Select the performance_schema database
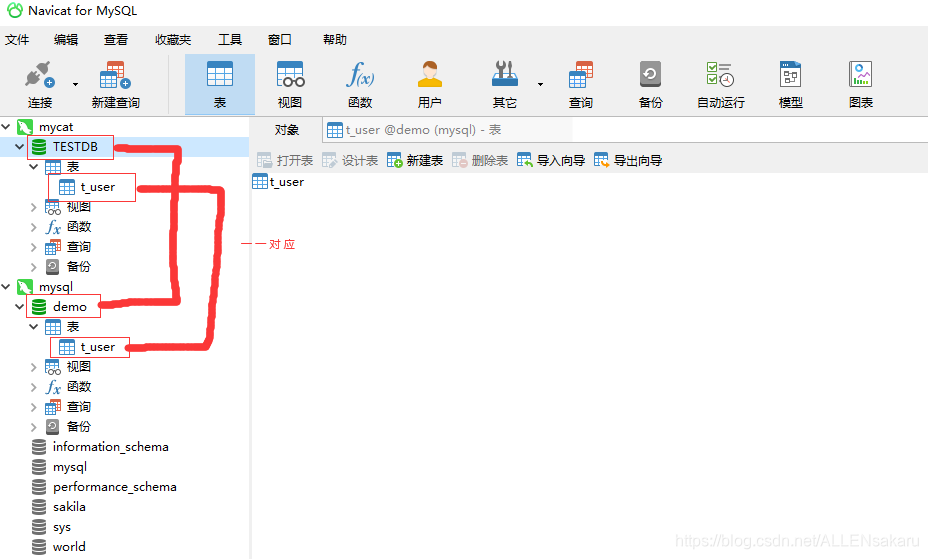The height and width of the screenshot is (559, 928). pos(115,487)
